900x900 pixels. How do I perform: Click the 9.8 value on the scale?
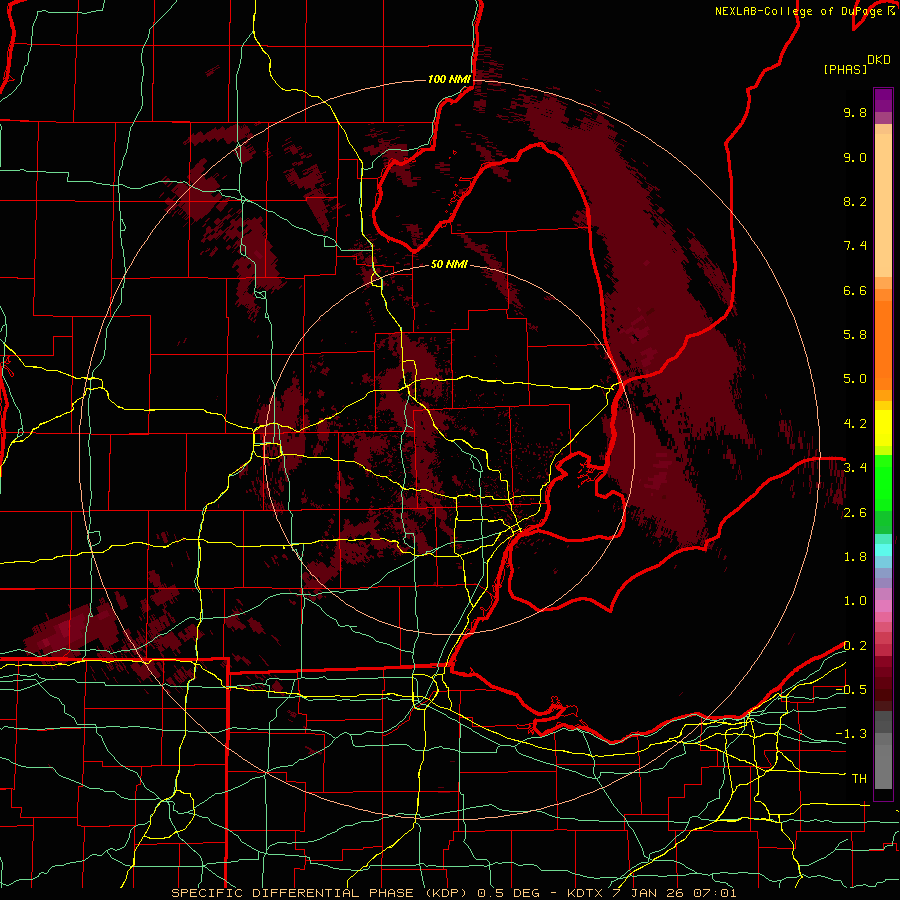855,112
